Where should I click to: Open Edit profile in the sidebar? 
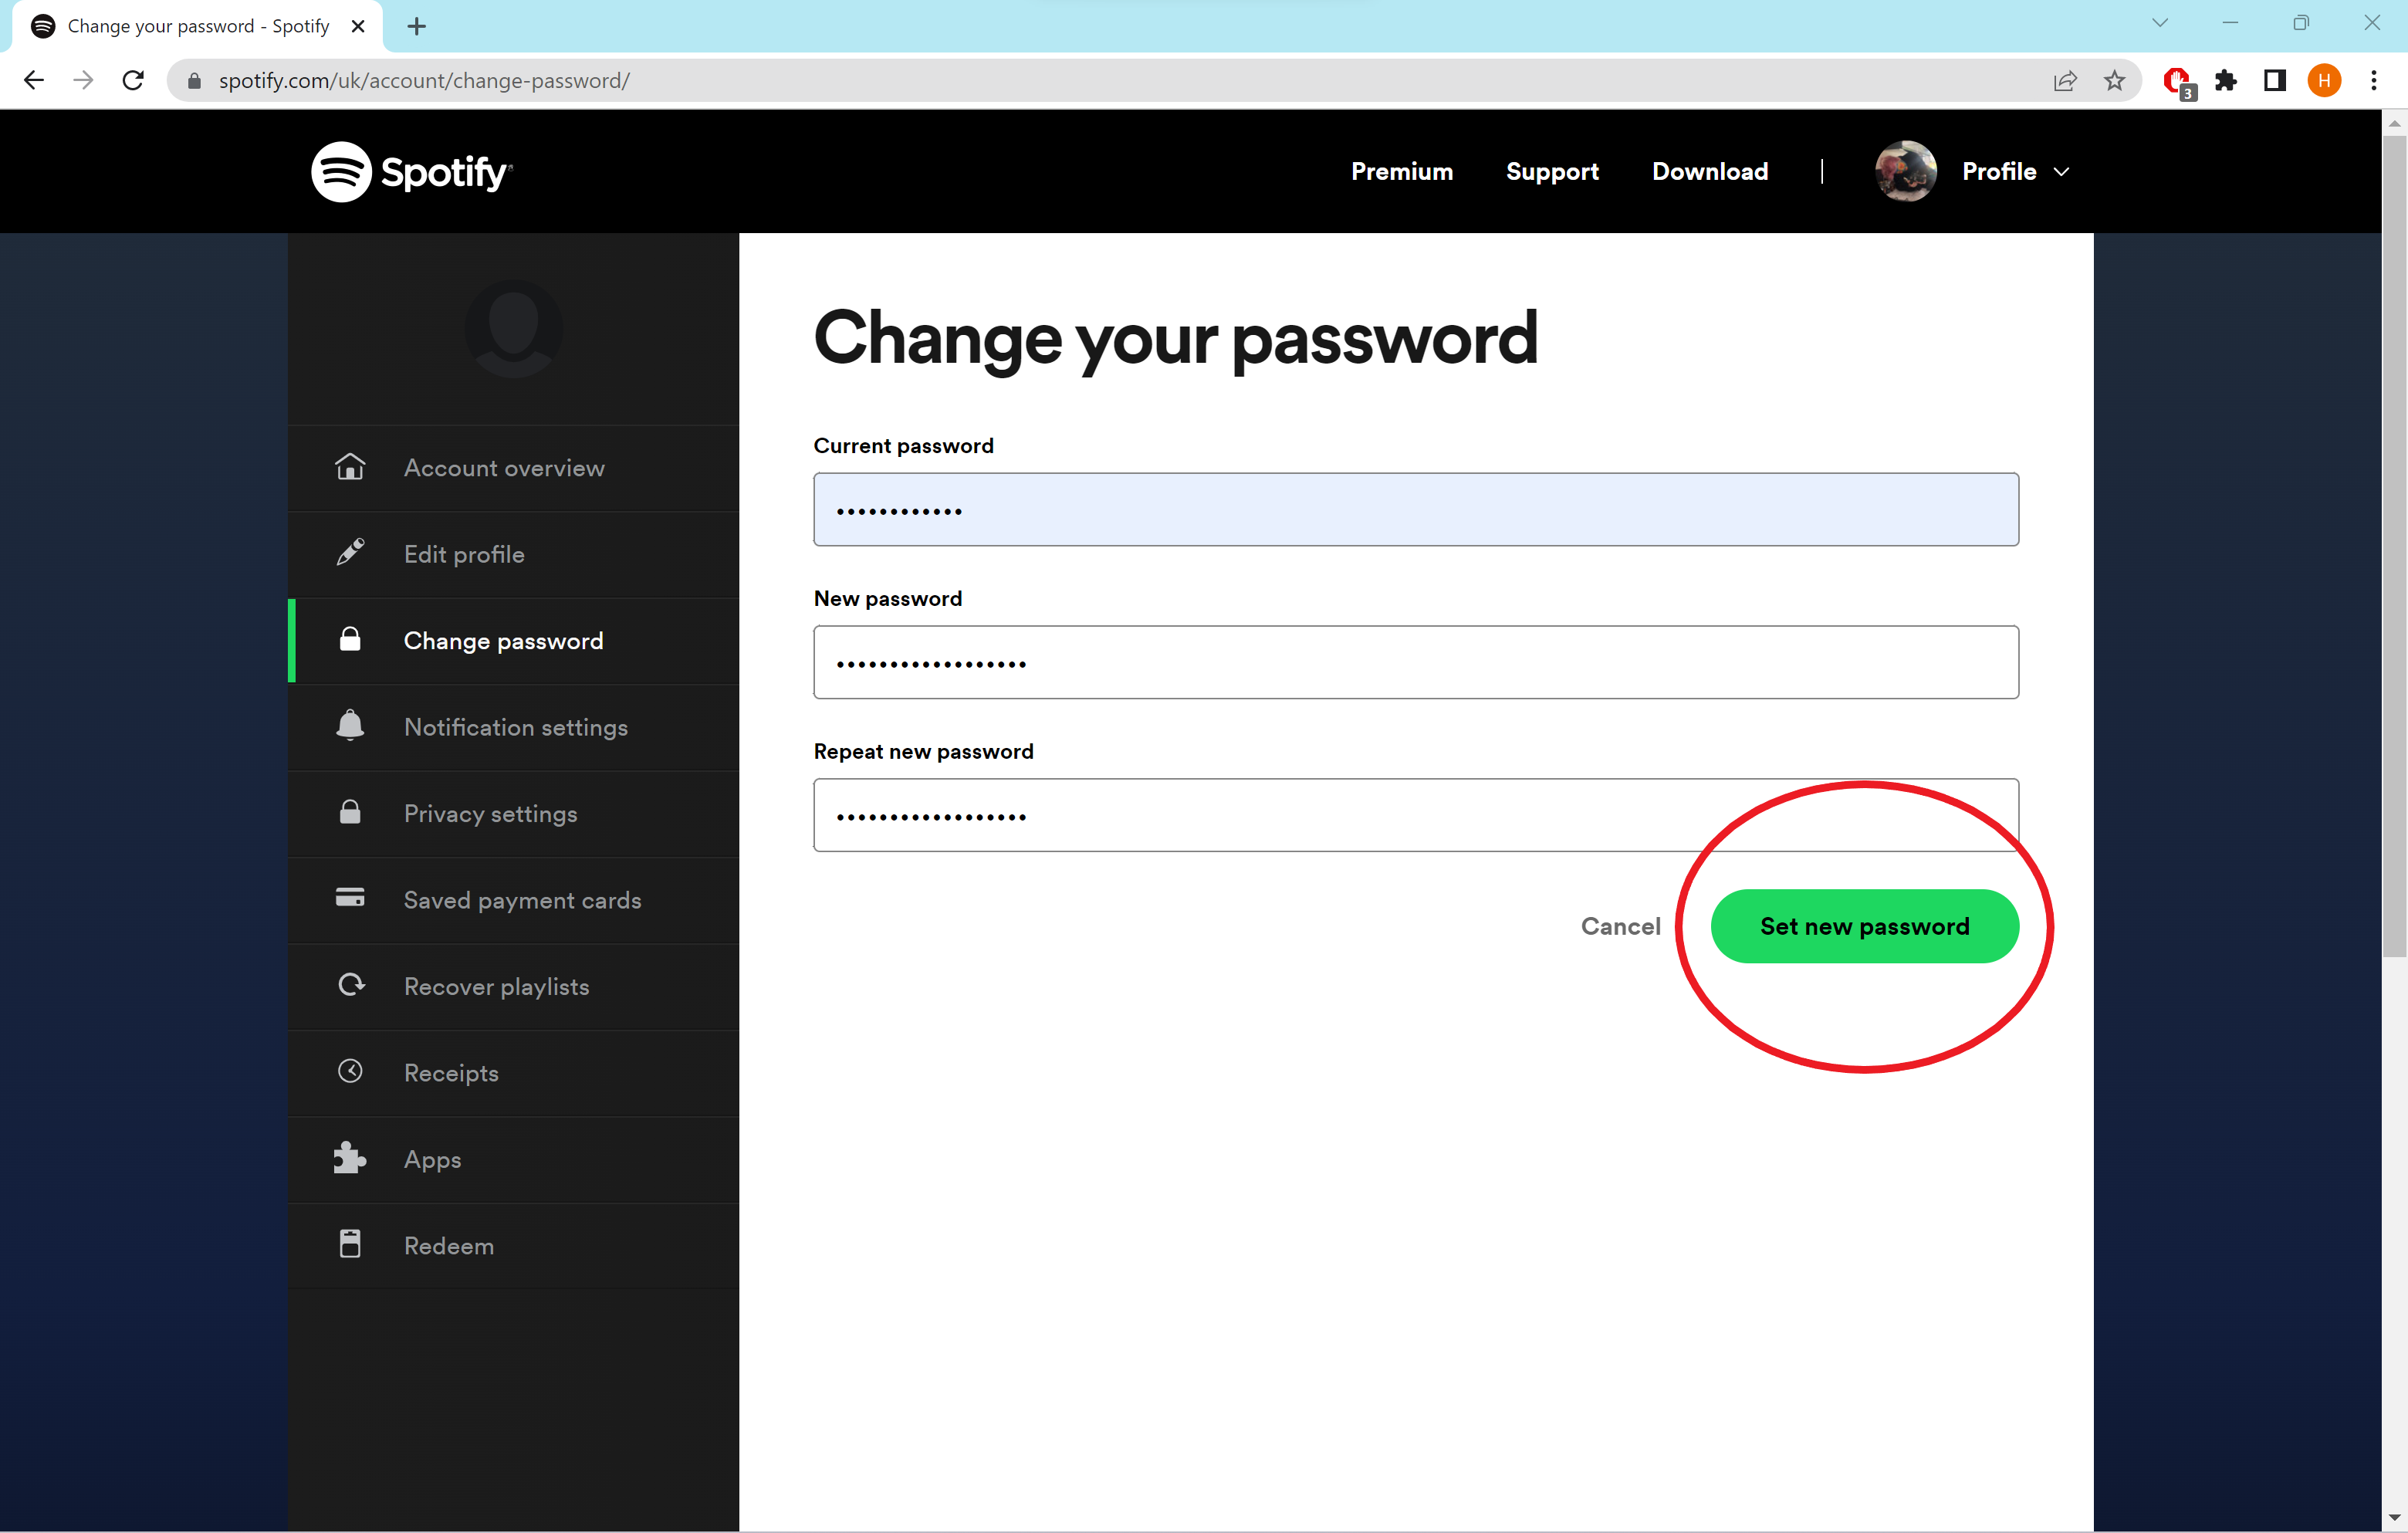click(x=514, y=554)
